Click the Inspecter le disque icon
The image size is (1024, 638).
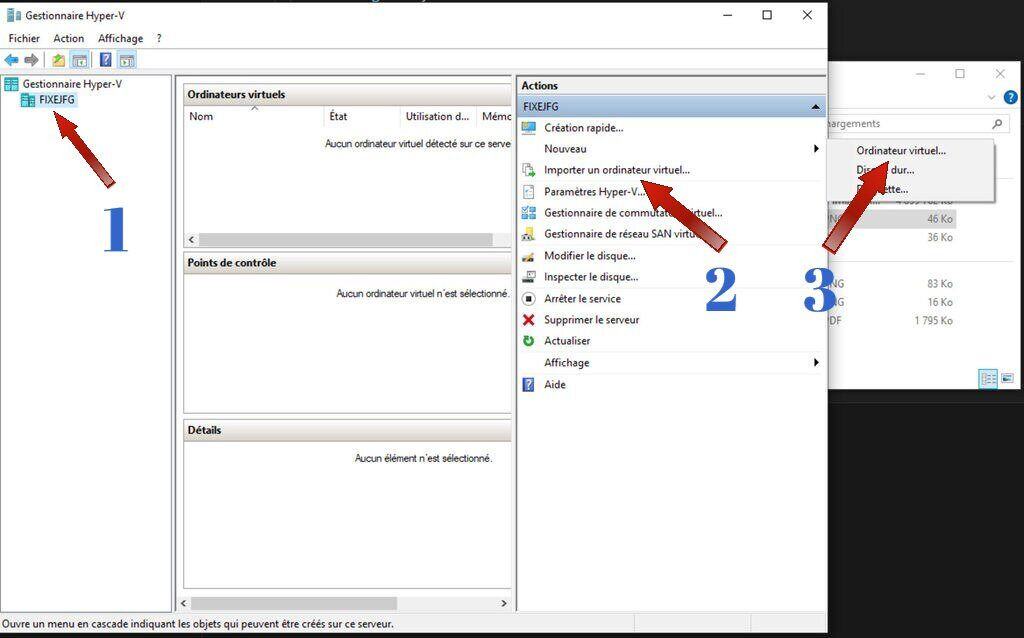529,277
